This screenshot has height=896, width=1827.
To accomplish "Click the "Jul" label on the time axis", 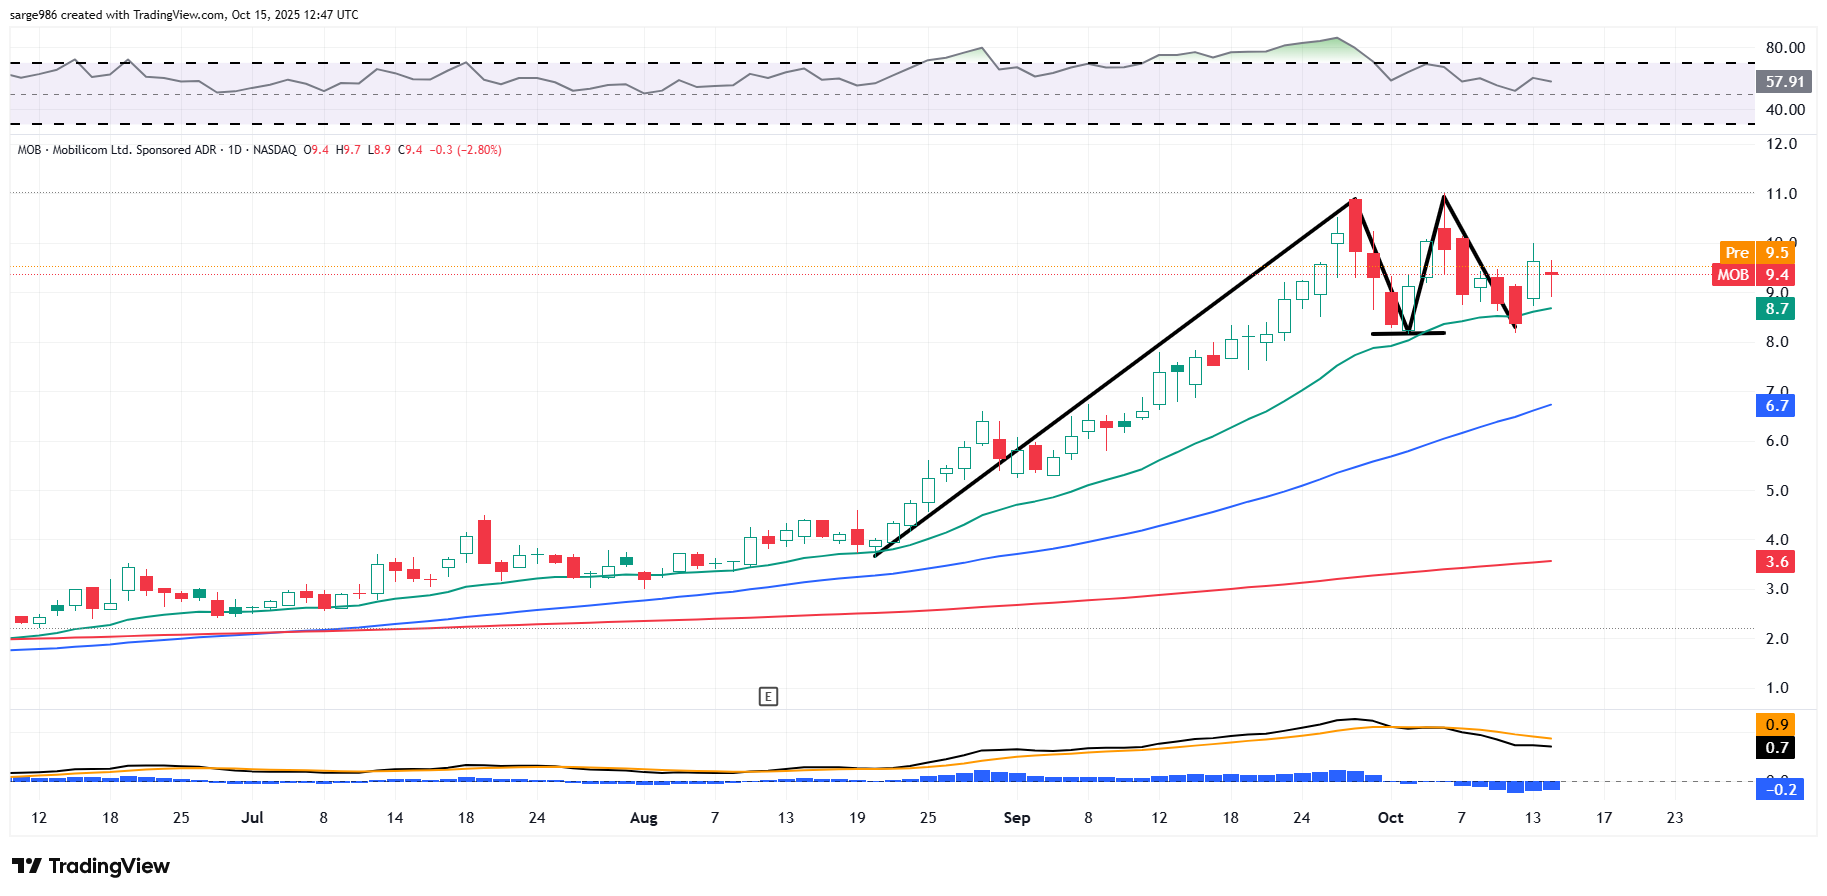I will coord(252,818).
